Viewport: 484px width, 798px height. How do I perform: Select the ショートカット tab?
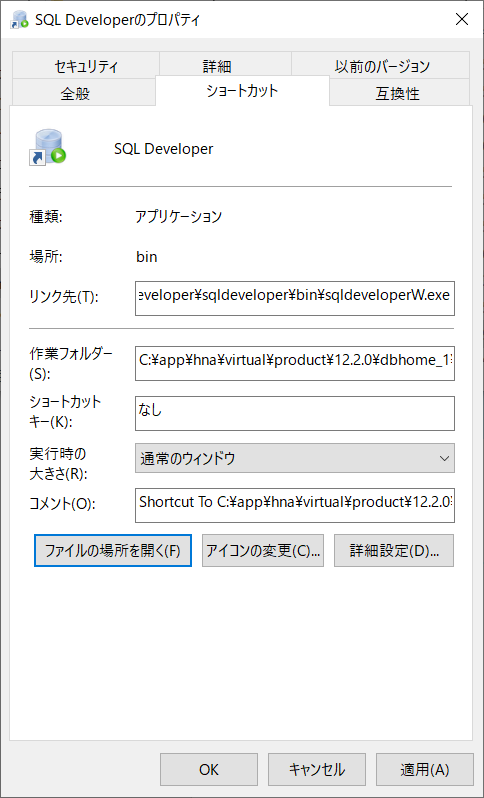click(x=242, y=91)
